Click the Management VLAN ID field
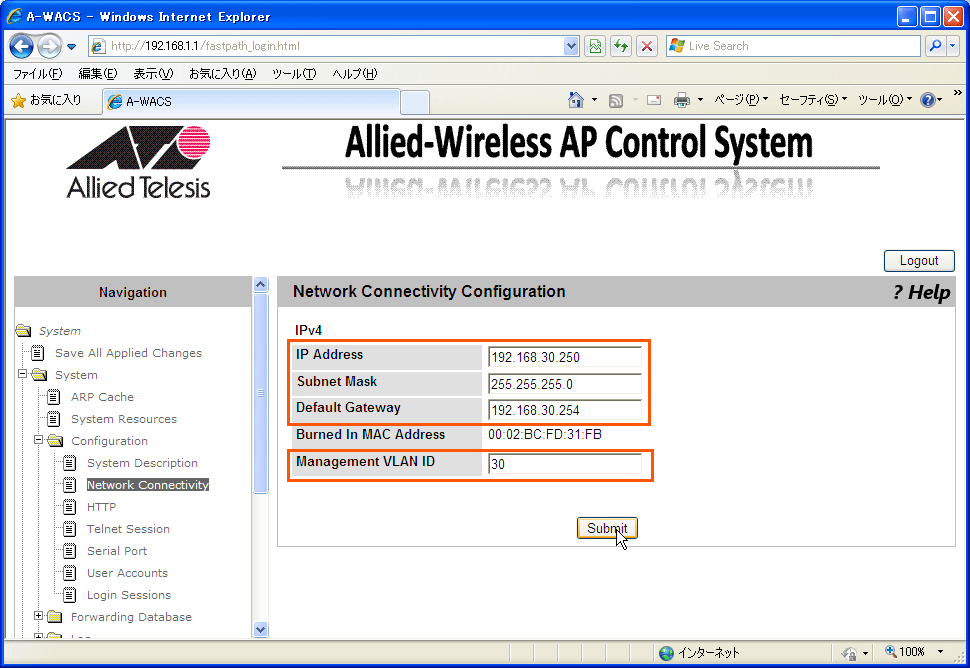Viewport: 970px width, 668px height. (x=565, y=463)
